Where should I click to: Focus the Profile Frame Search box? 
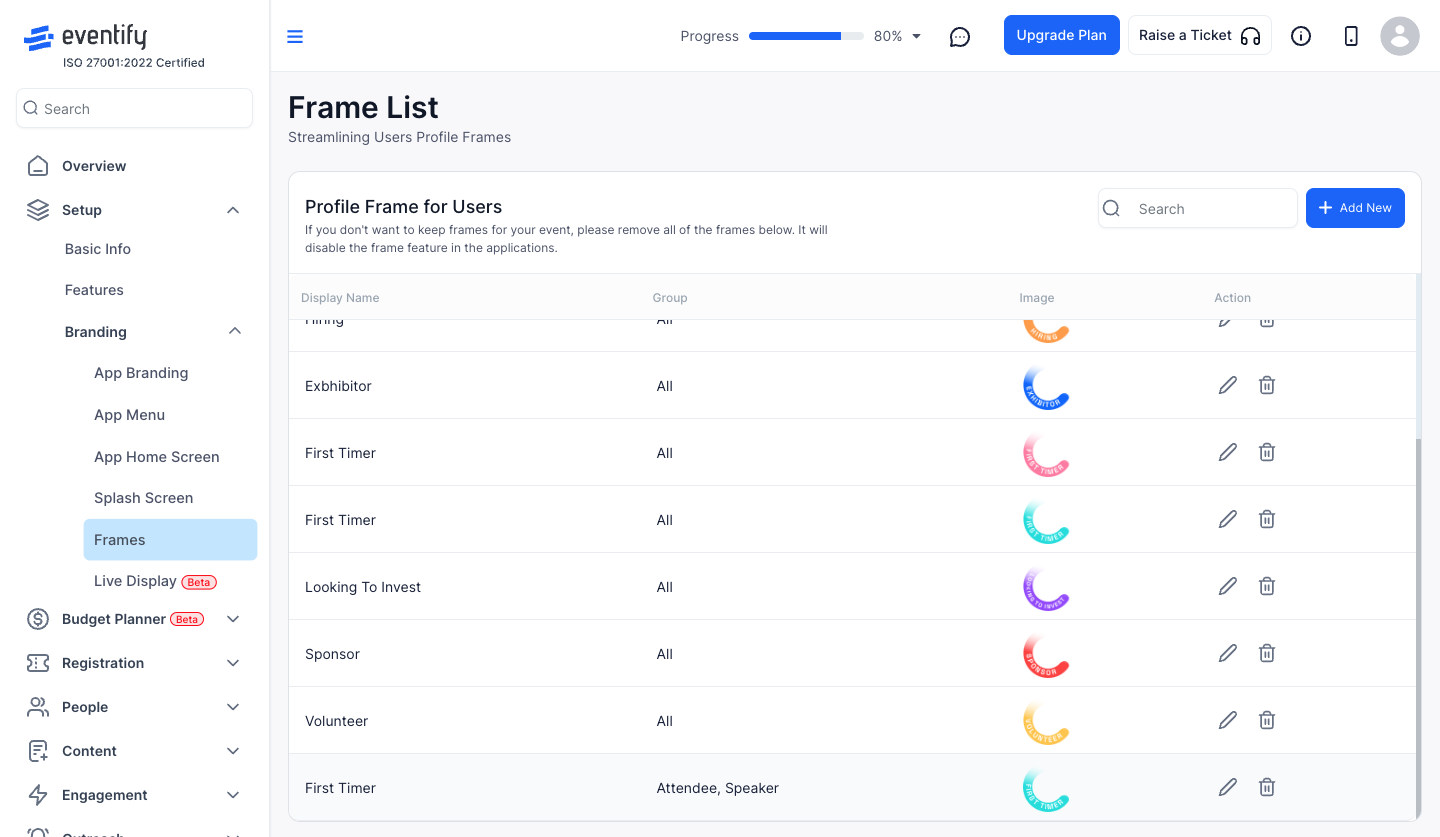[1198, 208]
